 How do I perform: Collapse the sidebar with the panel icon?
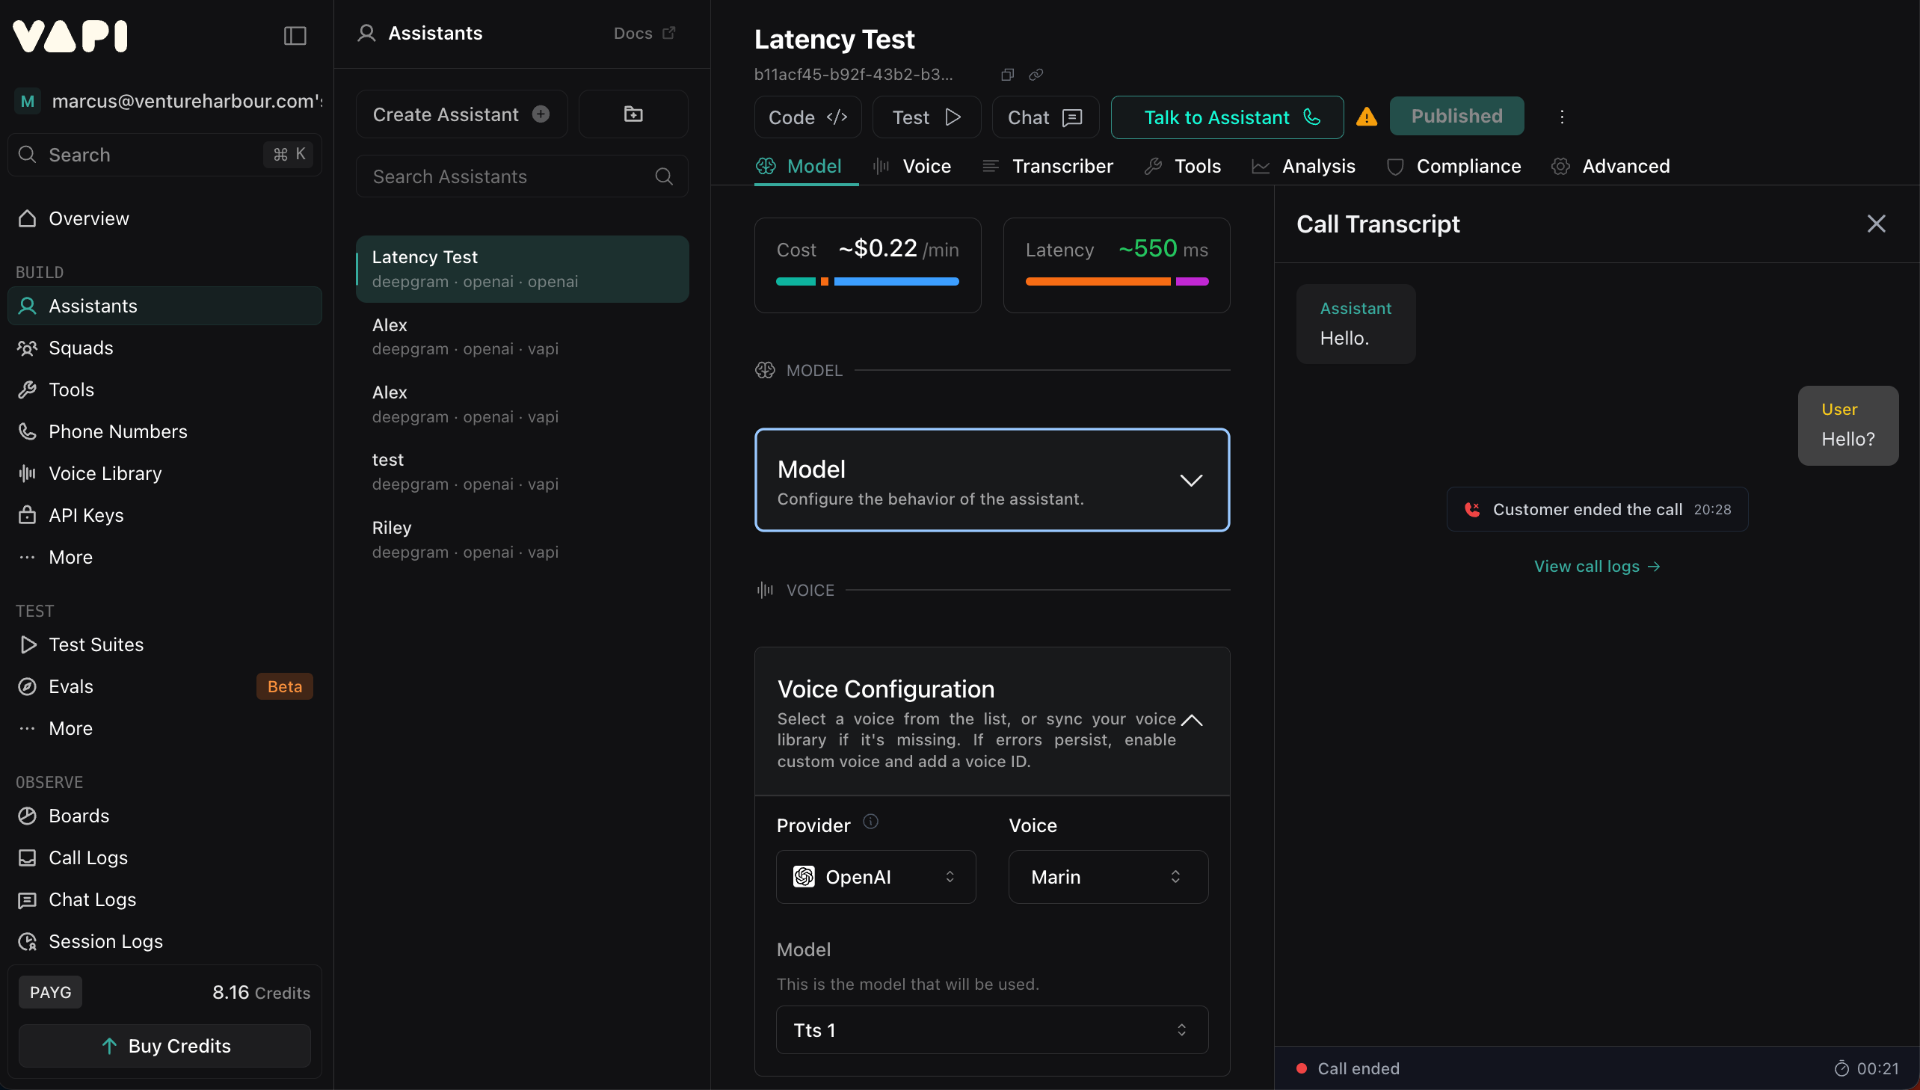295,36
